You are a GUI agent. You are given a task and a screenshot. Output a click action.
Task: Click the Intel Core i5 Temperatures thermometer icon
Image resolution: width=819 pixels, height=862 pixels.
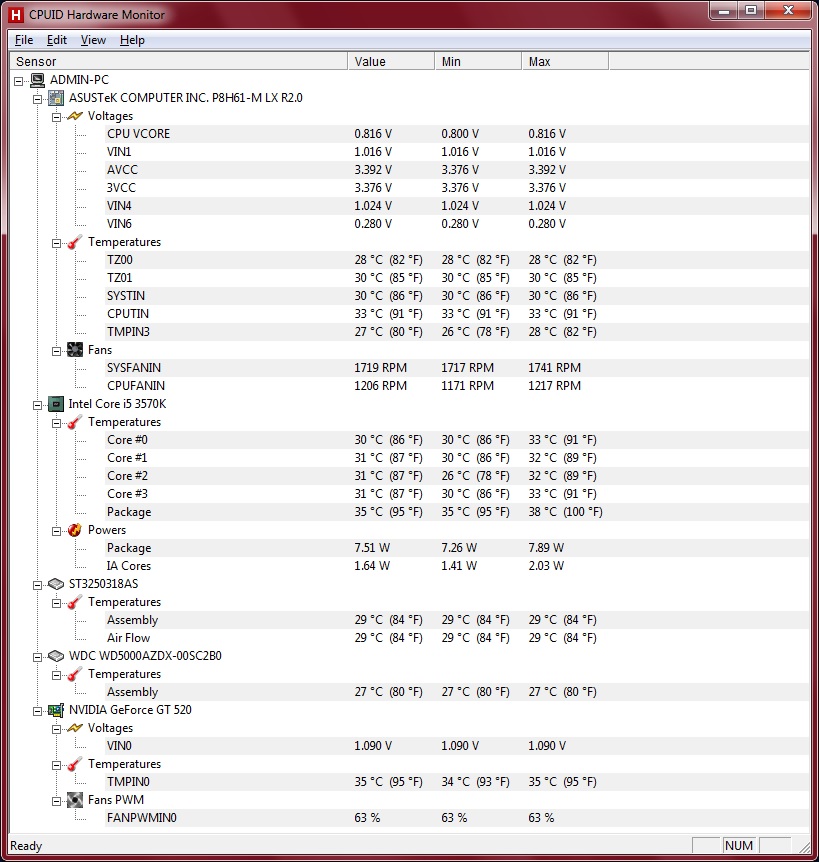[75, 422]
